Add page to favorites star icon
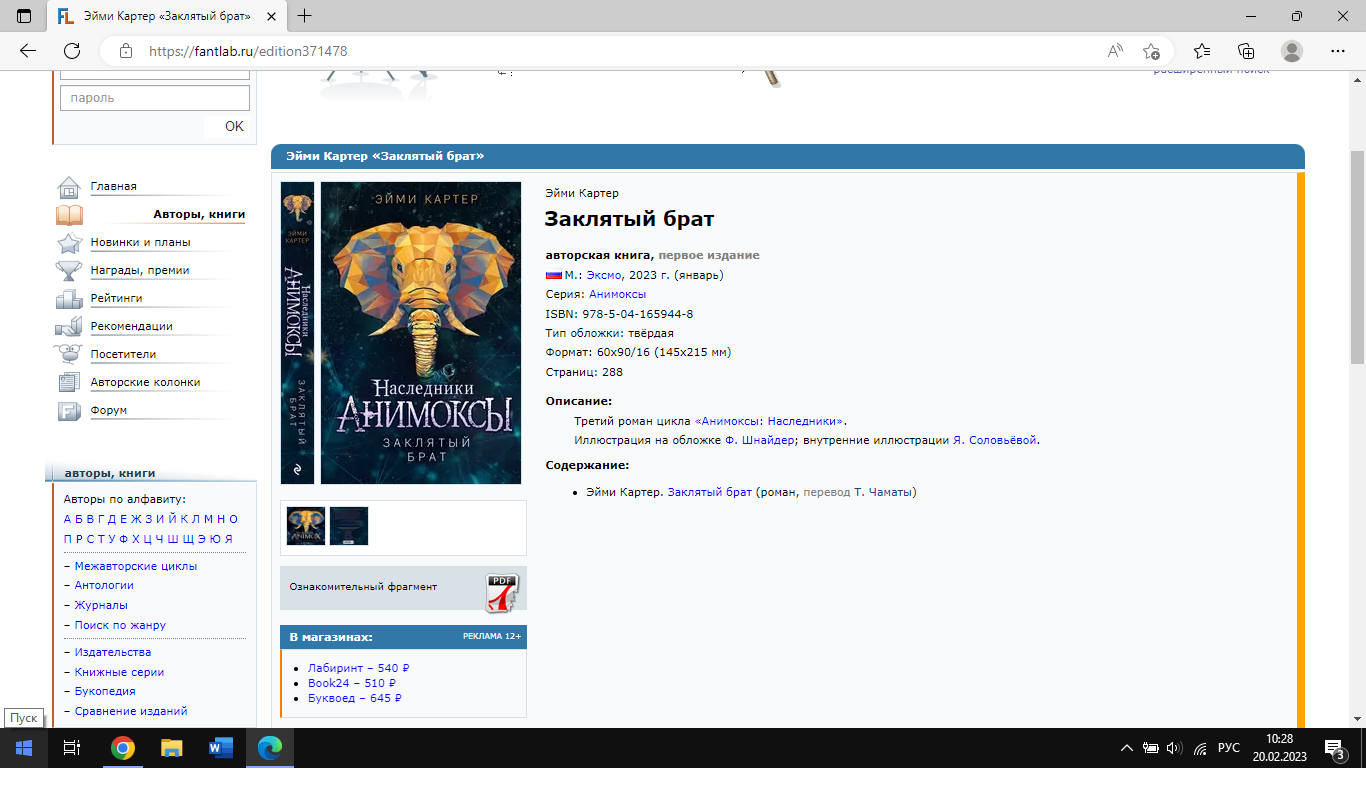This screenshot has width=1366, height=800. (x=1151, y=51)
